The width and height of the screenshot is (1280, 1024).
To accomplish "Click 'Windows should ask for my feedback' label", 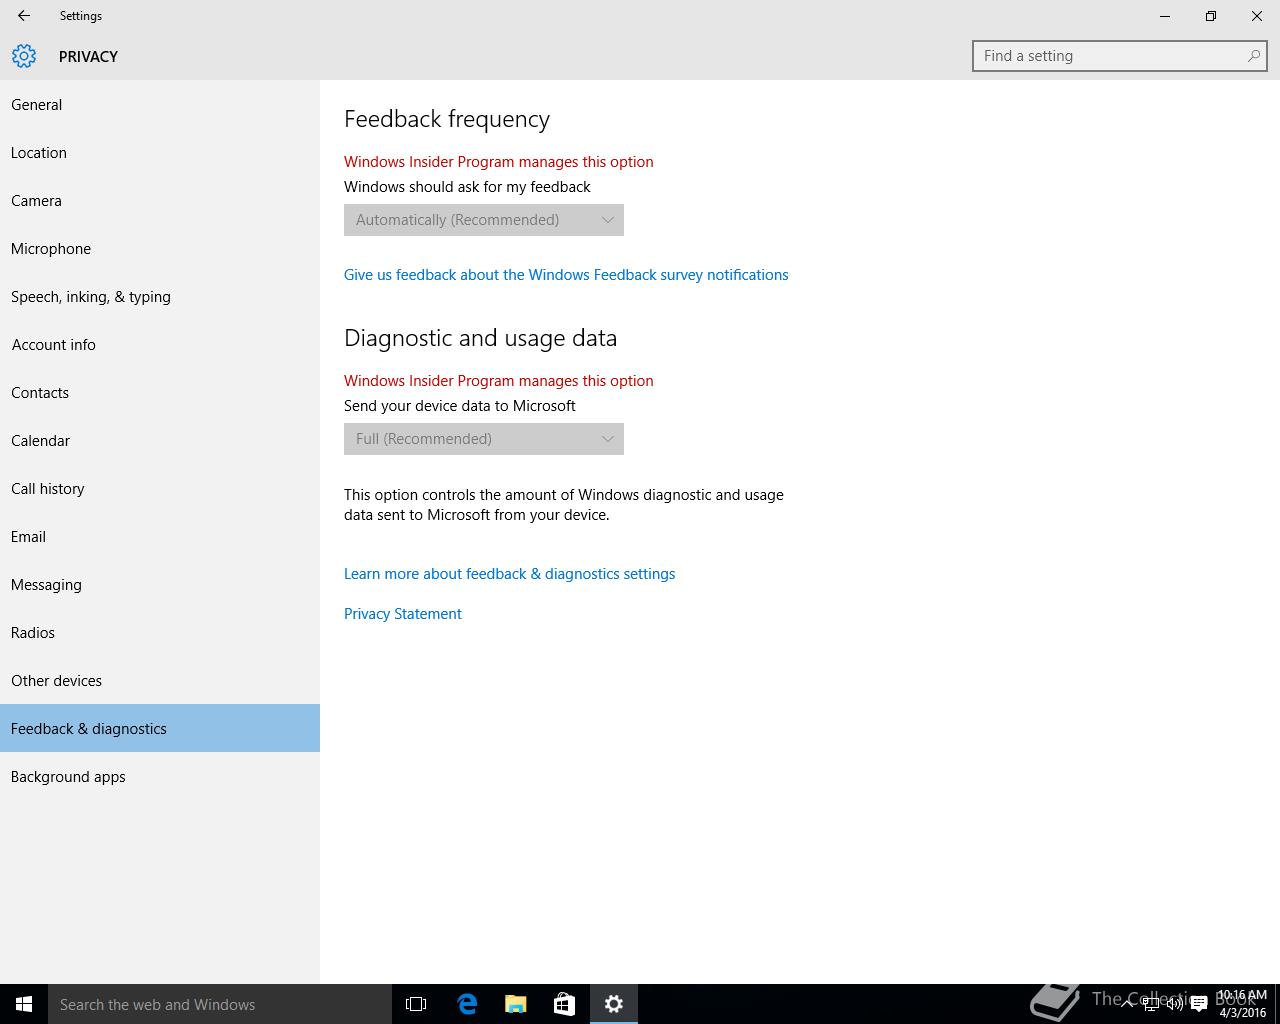I will pos(467,187).
